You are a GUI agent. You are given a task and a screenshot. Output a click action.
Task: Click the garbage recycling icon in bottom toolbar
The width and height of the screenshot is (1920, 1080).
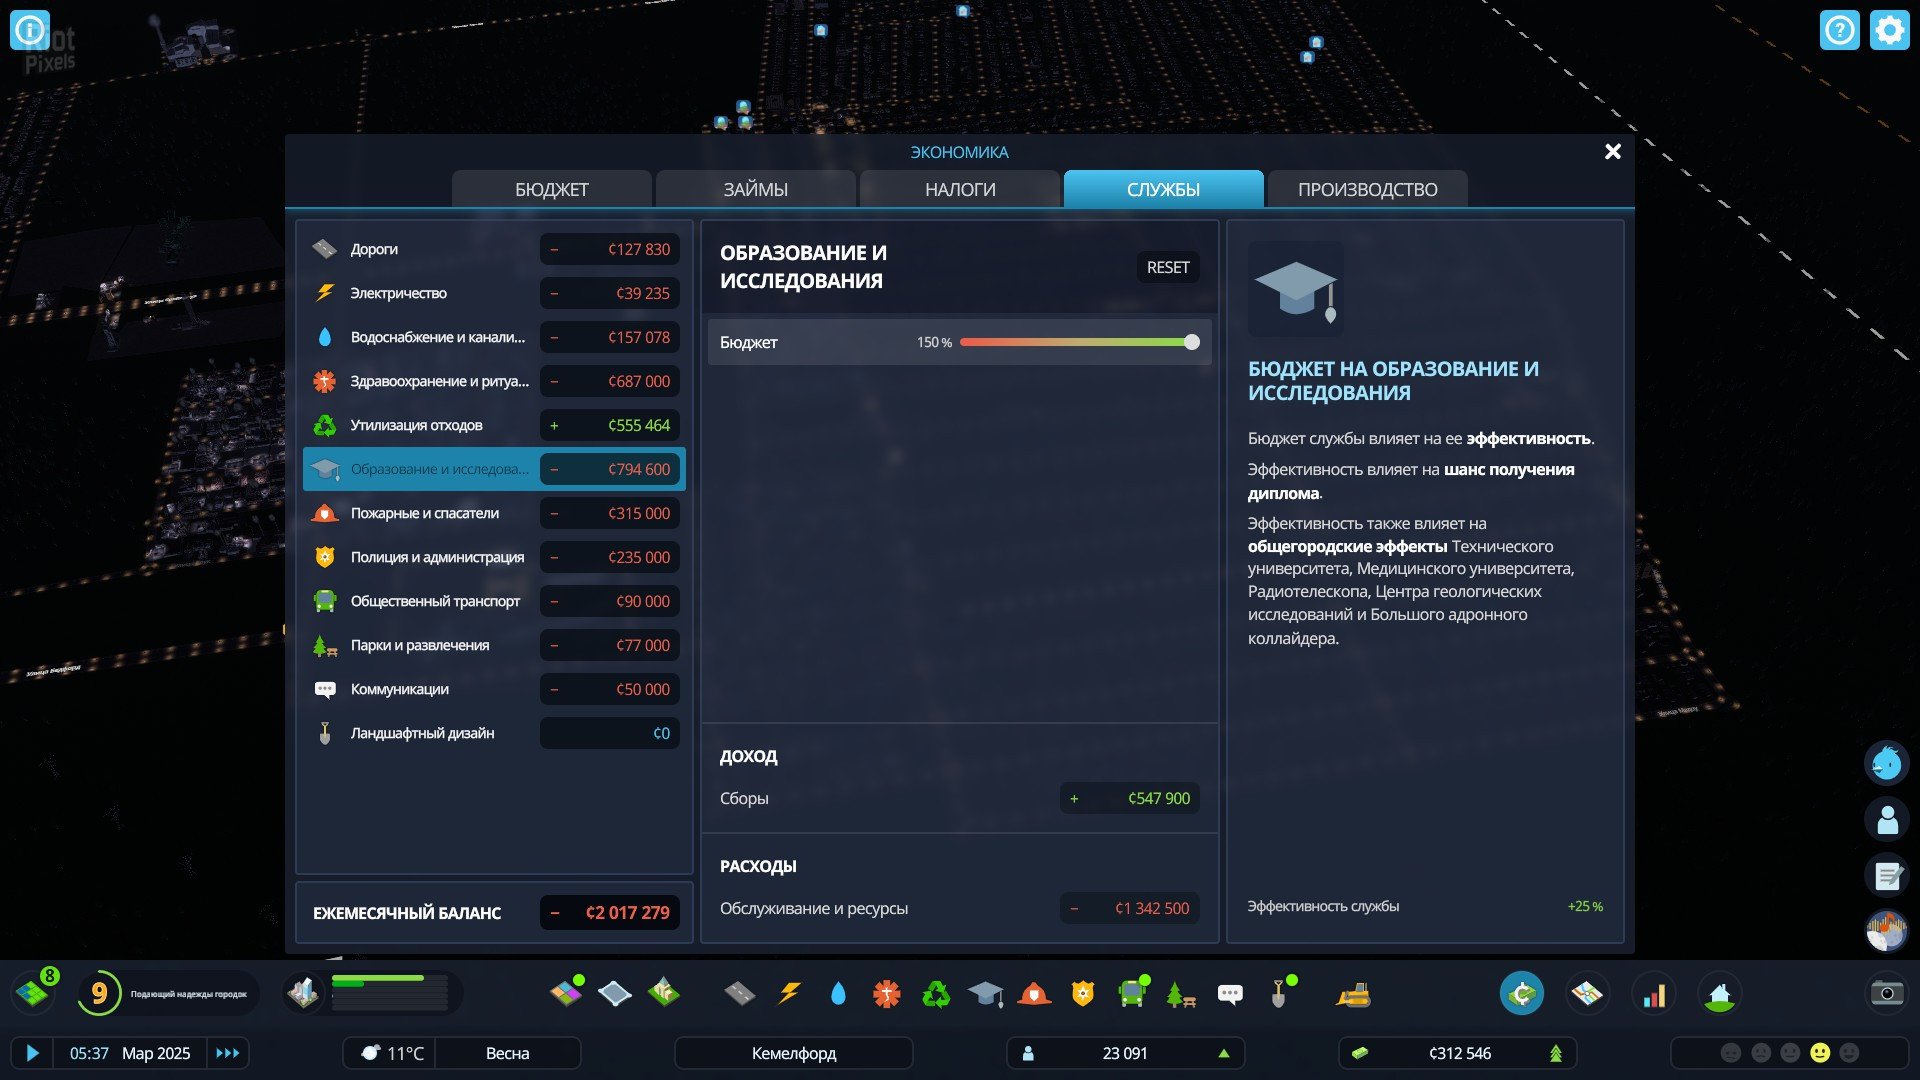point(936,994)
